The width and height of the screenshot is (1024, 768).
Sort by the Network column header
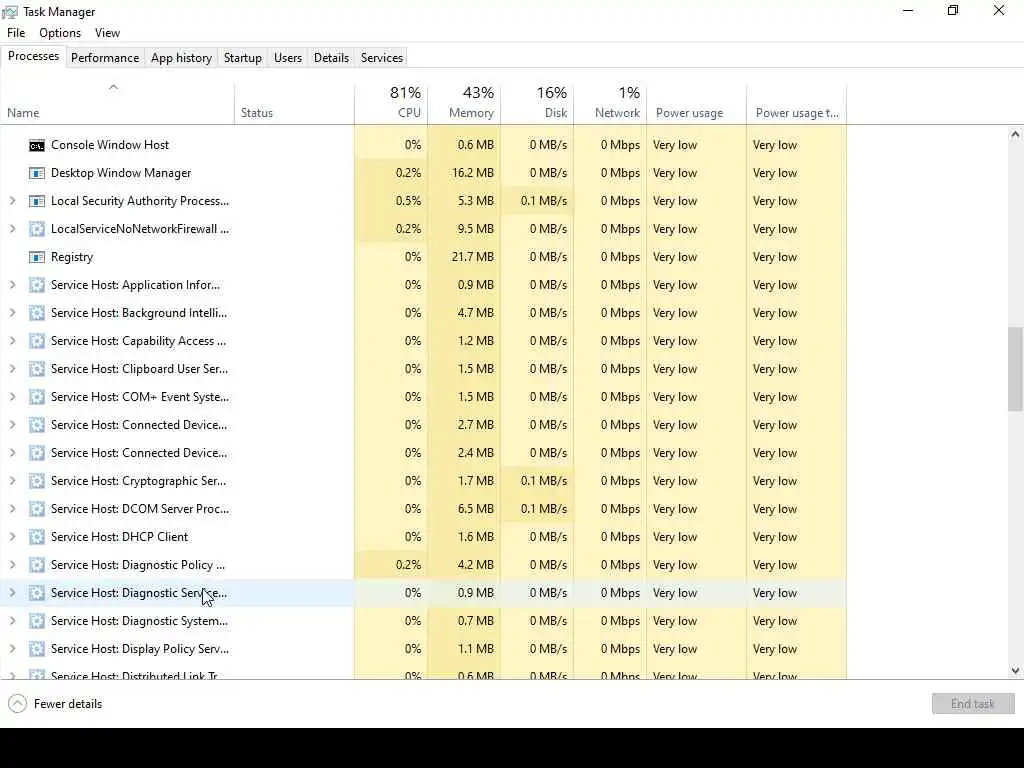(x=610, y=104)
